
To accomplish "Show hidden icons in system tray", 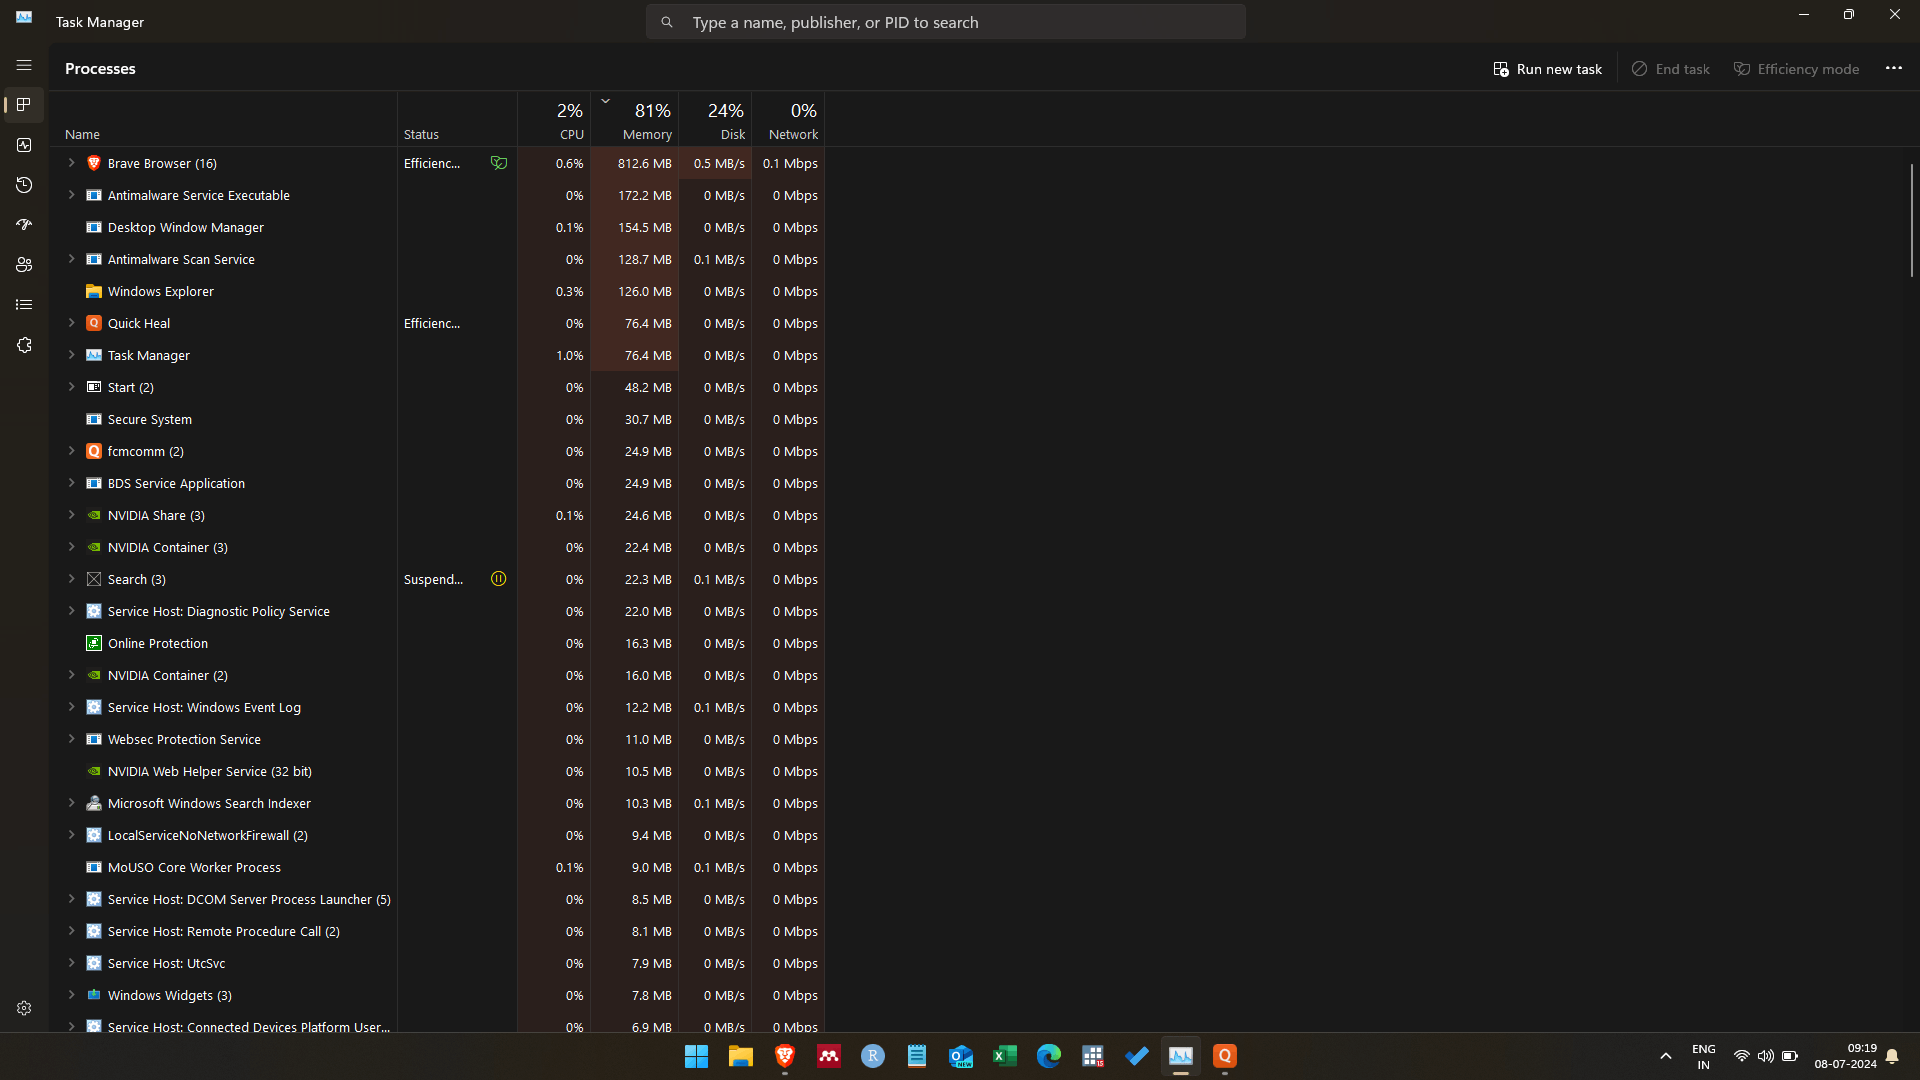I will click(1666, 1056).
